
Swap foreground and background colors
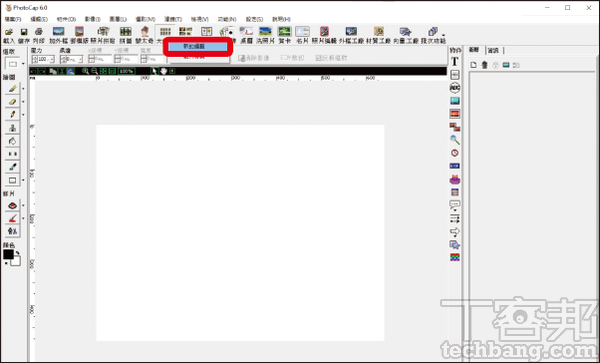[x=17, y=253]
